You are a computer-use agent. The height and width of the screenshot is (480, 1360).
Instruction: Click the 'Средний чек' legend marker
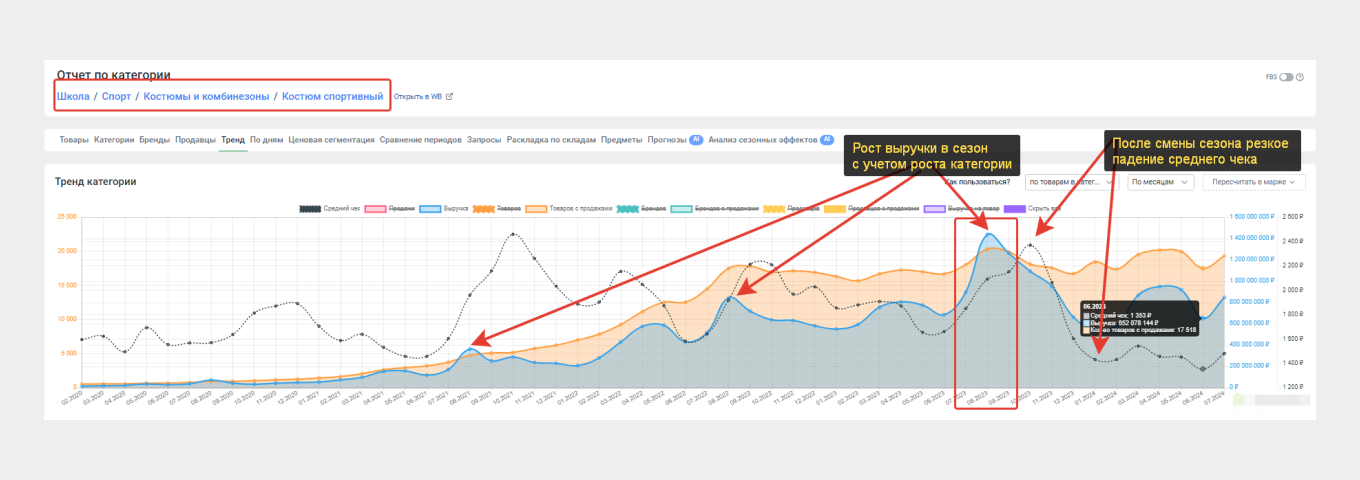point(310,208)
